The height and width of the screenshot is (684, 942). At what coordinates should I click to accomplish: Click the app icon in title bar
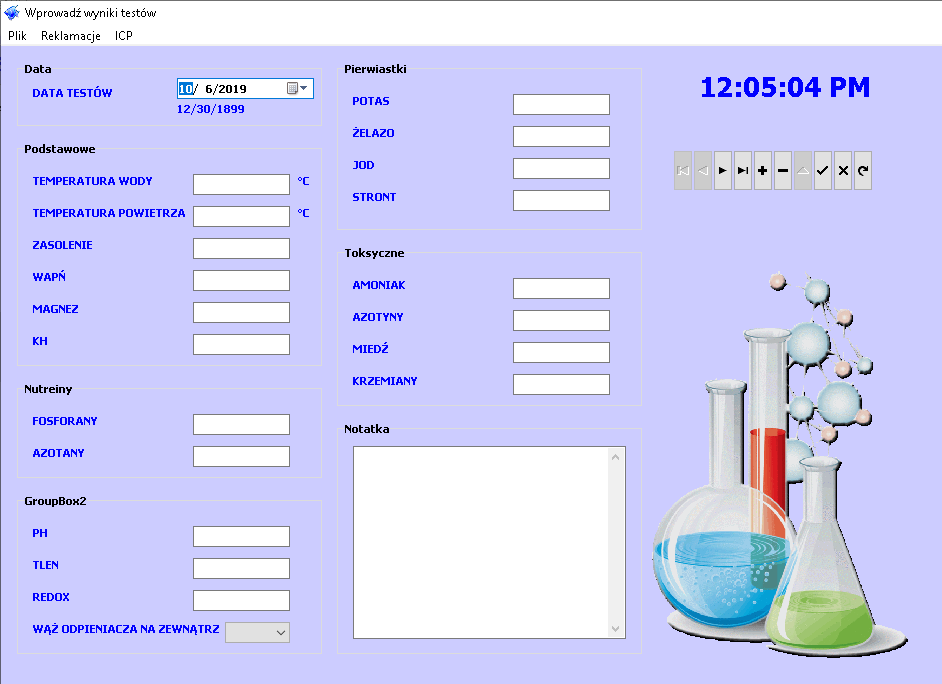tap(12, 13)
